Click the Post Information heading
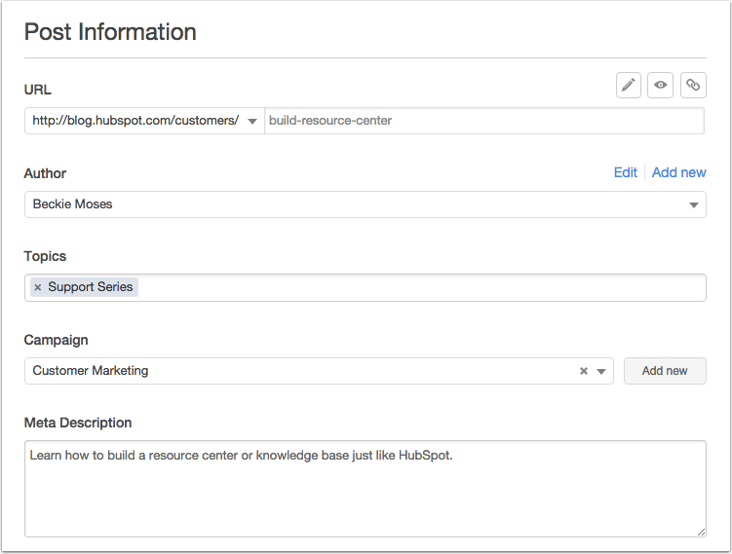Image resolution: width=732 pixels, height=554 pixels. coord(110,32)
